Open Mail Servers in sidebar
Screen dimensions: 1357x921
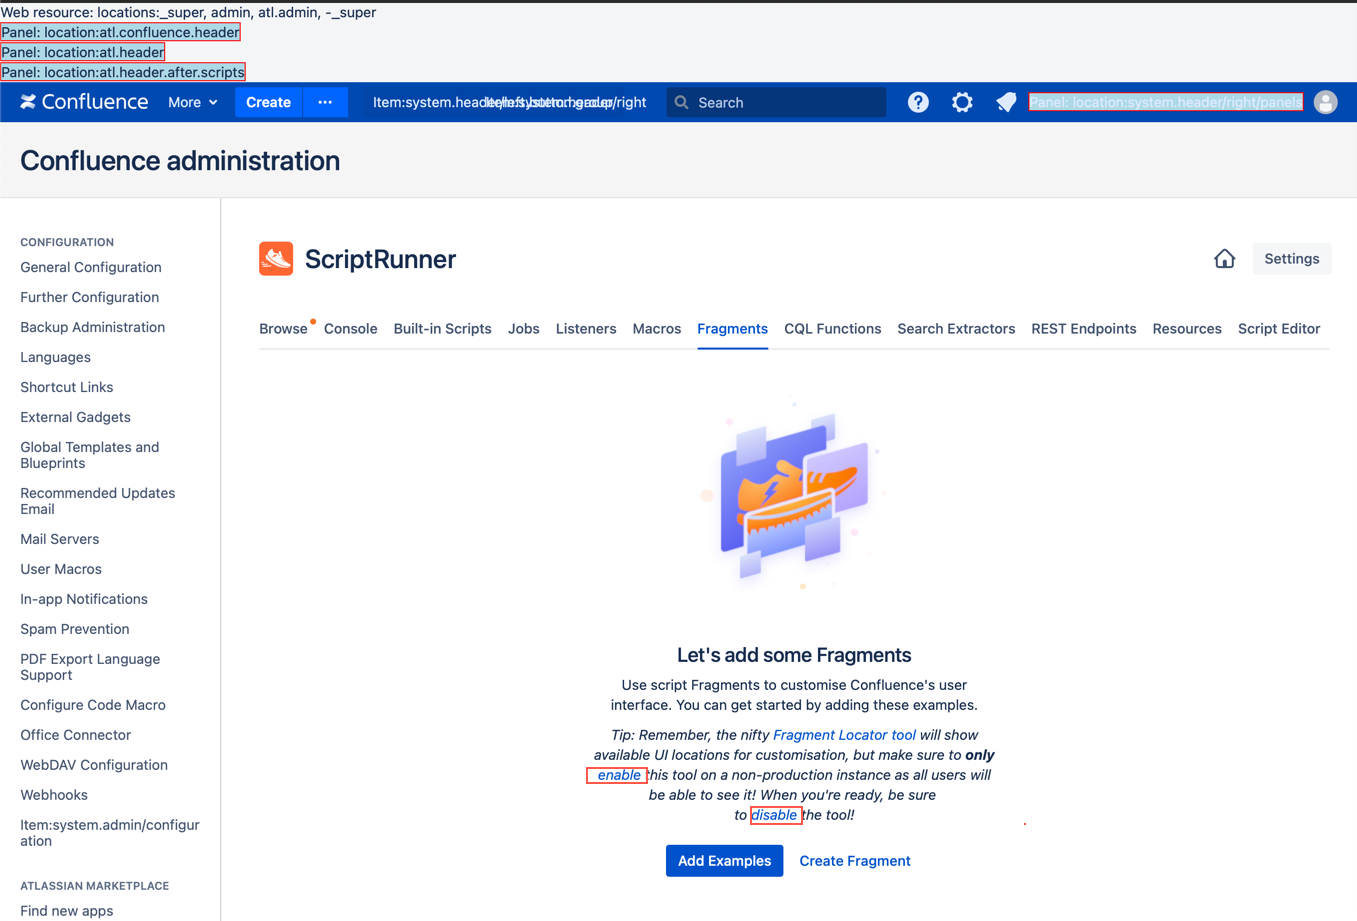(x=60, y=539)
